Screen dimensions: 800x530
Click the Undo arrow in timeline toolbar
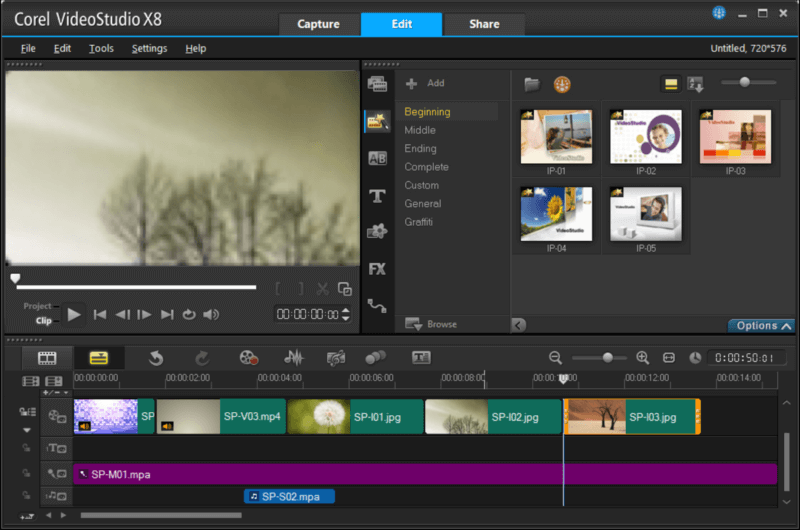pyautogui.click(x=156, y=357)
